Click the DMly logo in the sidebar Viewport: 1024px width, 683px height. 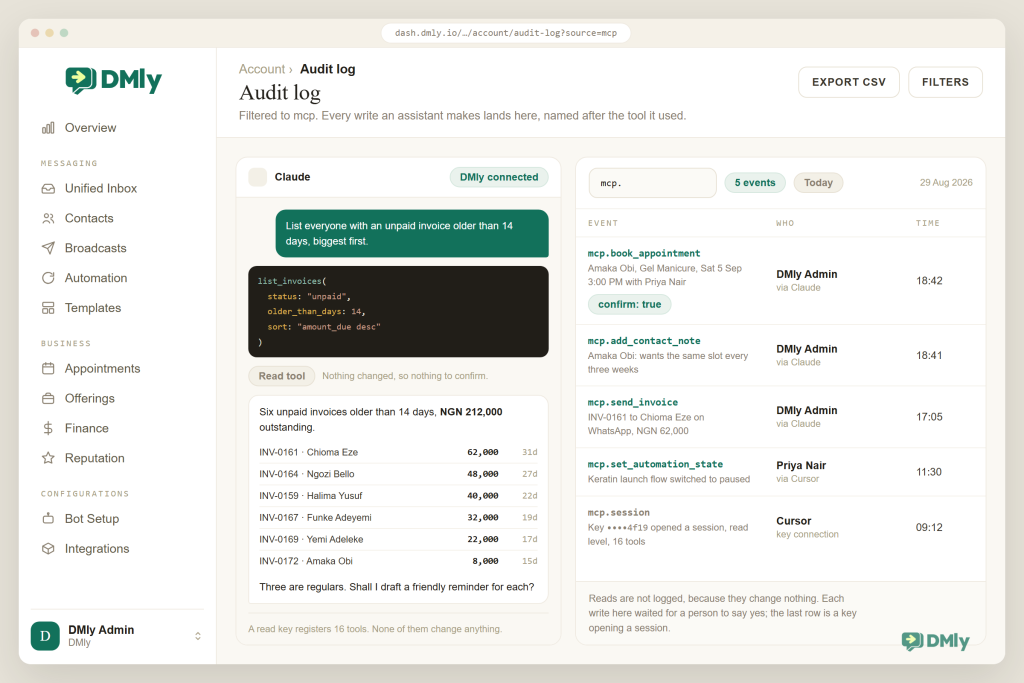[113, 80]
